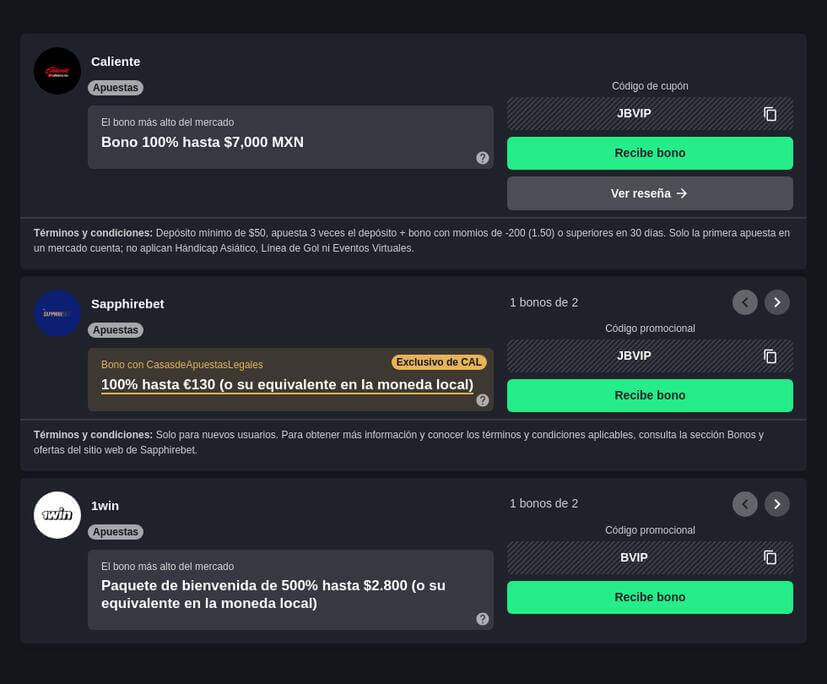Click Recibe bono for 1win
This screenshot has height=684, width=827.
pyautogui.click(x=650, y=597)
